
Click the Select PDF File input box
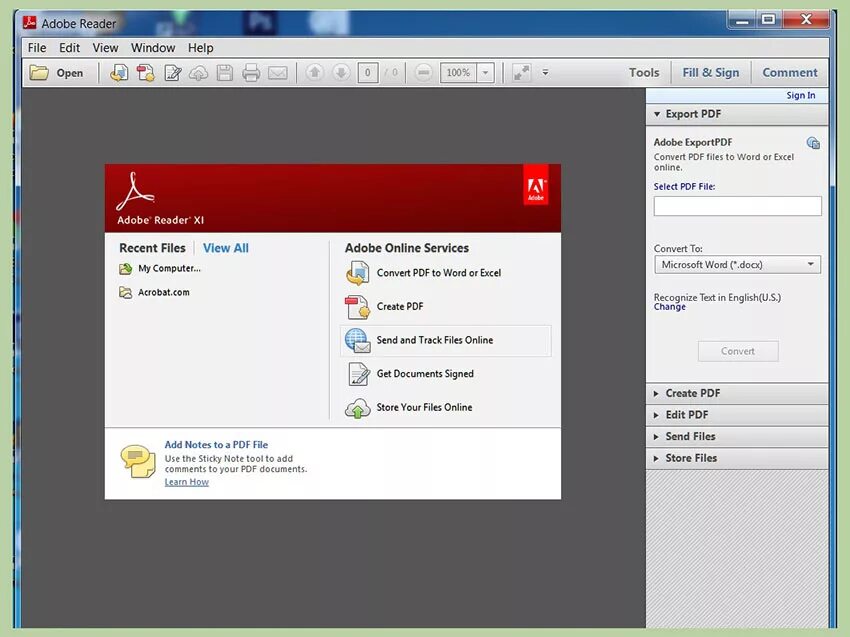click(x=737, y=206)
